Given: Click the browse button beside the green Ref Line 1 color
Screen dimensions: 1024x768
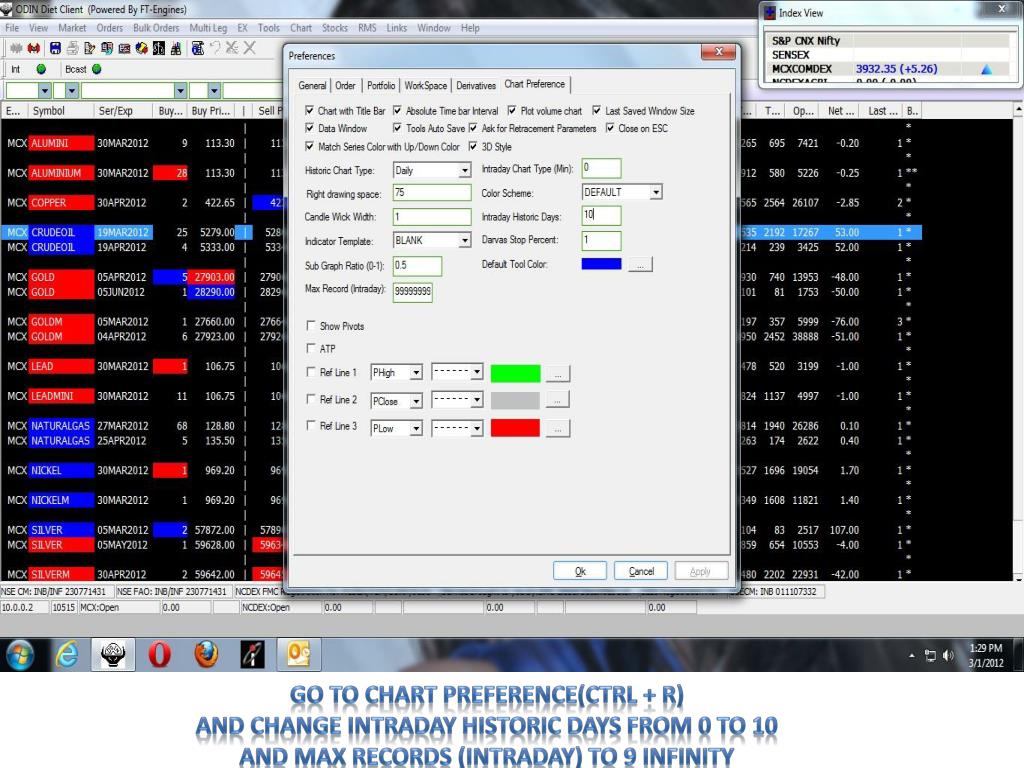Looking at the screenshot, I should (x=558, y=374).
